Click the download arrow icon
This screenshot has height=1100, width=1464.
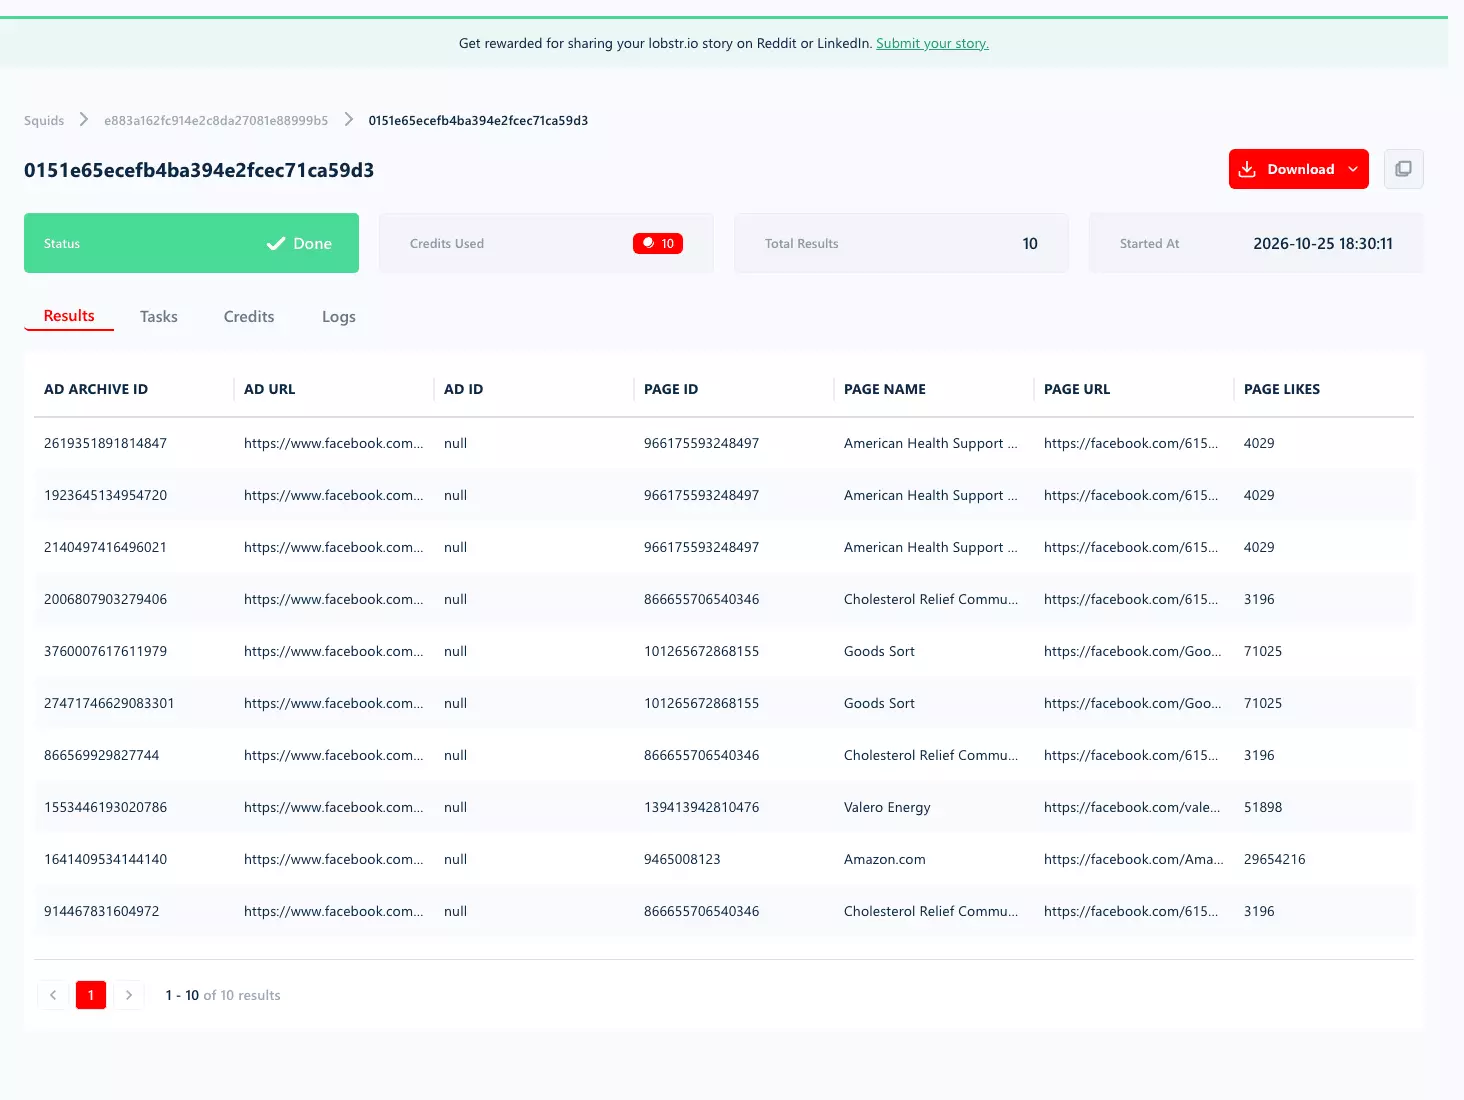click(1247, 169)
